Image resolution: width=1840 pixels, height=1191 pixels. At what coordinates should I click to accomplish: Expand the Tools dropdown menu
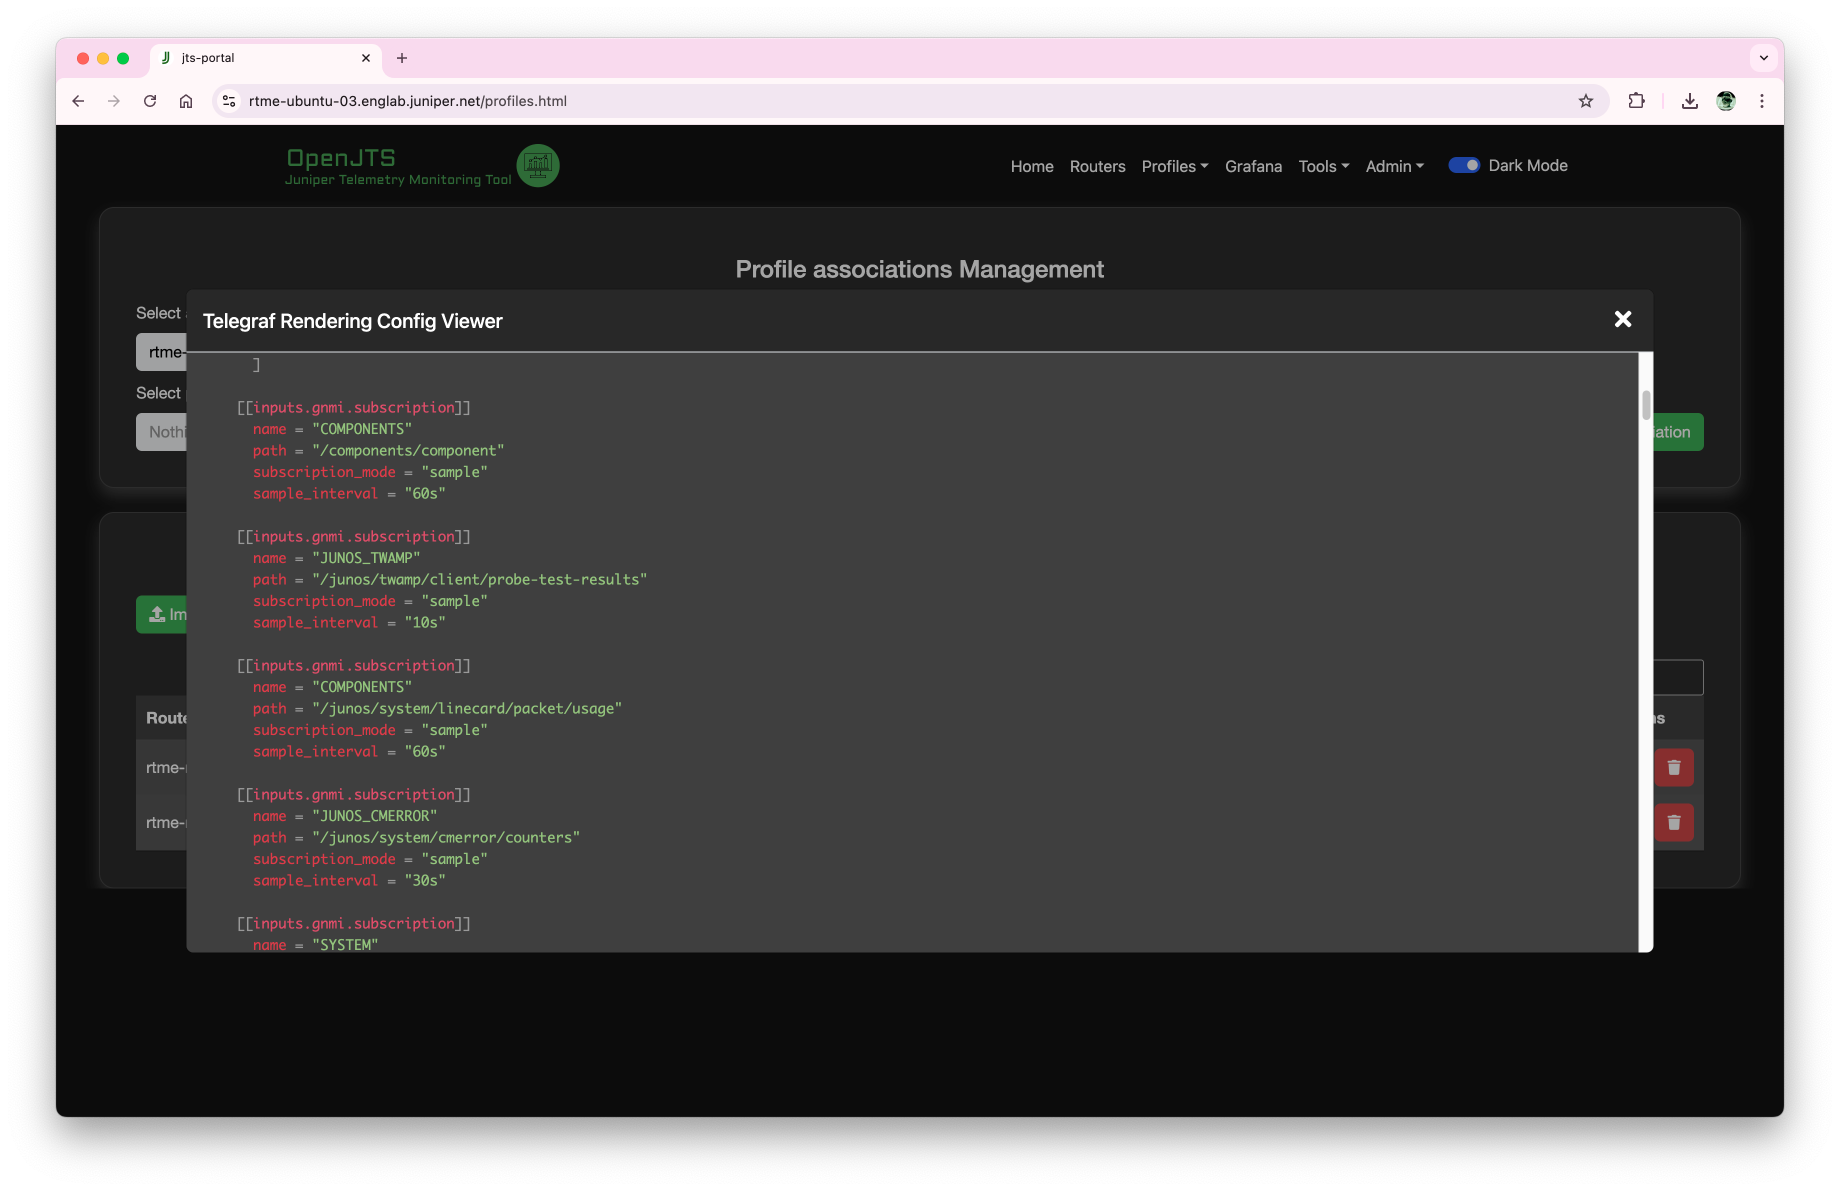[x=1323, y=167]
